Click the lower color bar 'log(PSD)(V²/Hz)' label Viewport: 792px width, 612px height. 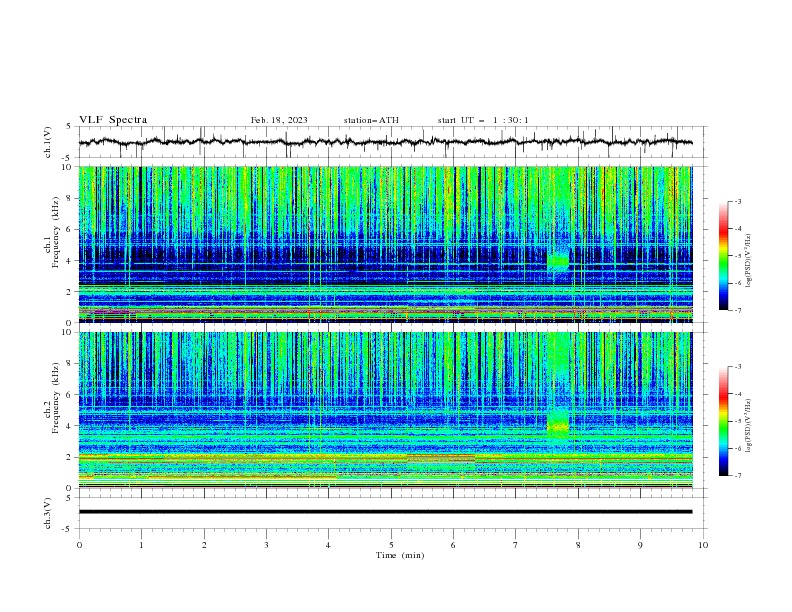[749, 425]
